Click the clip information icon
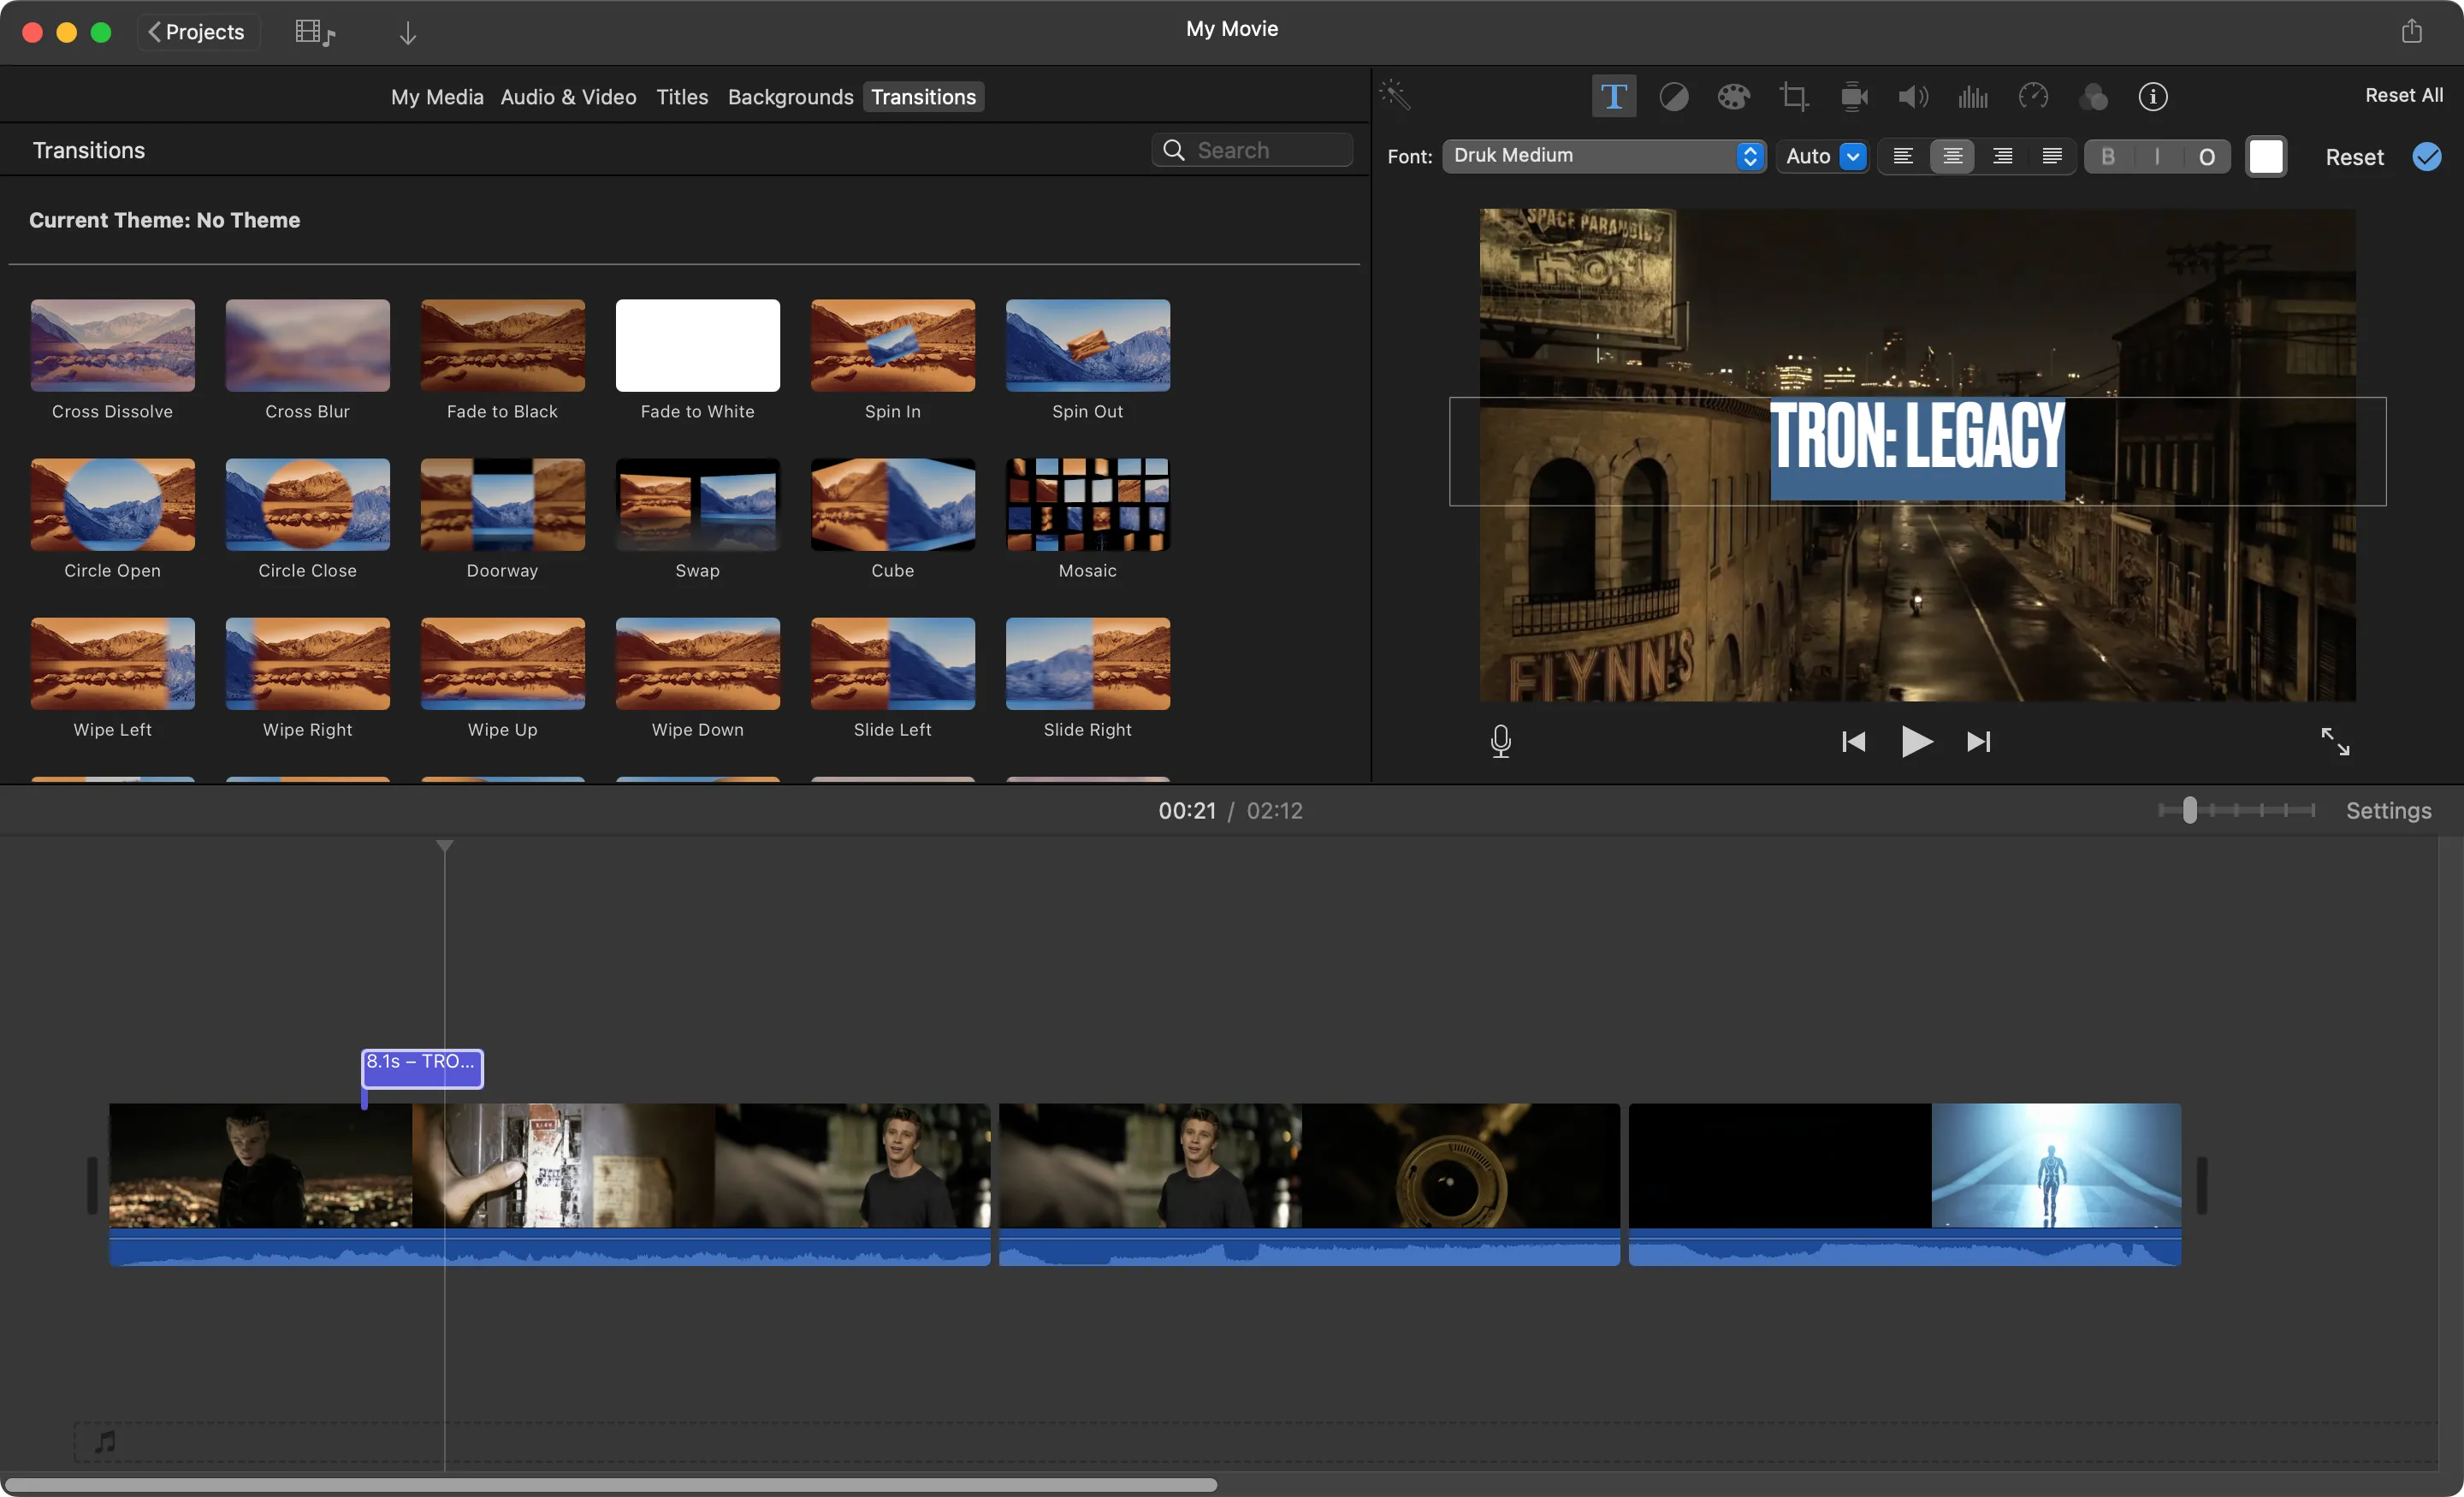Viewport: 2464px width, 1497px height. (2152, 97)
